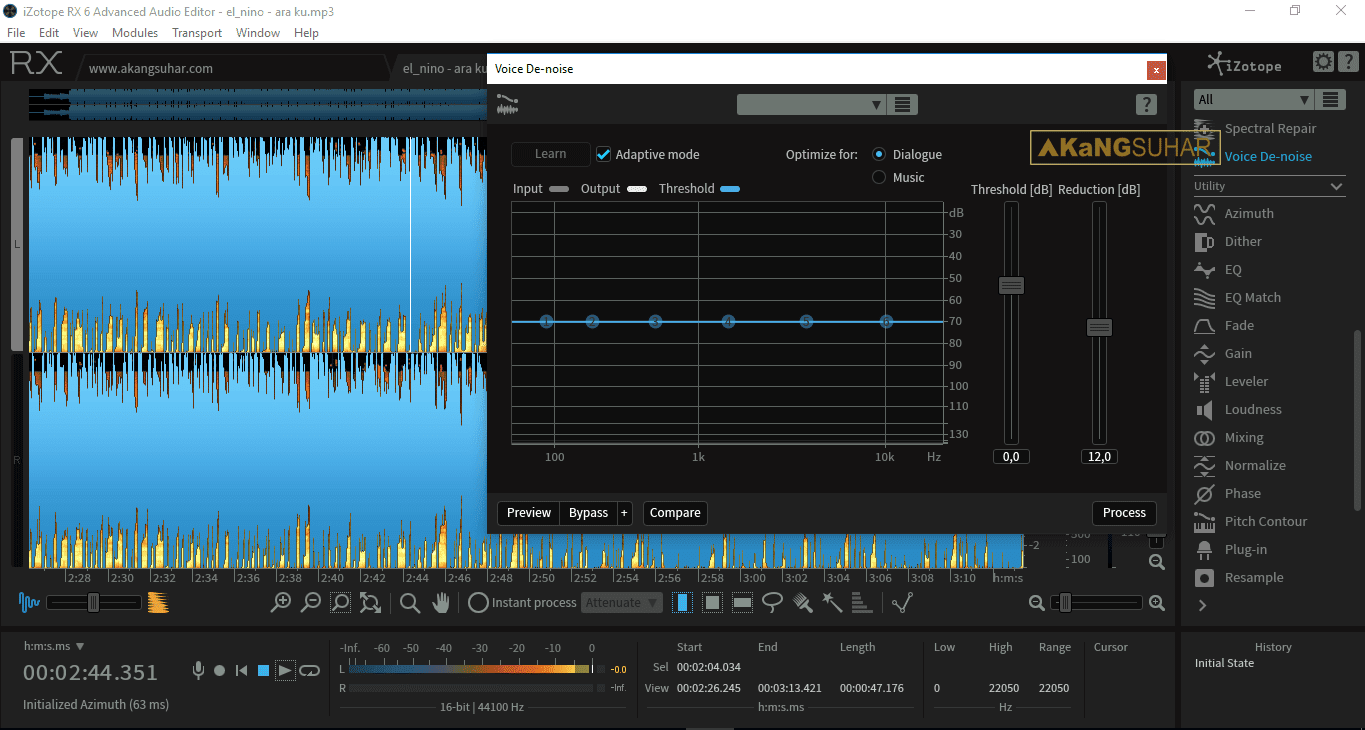Viewport: 1365px width, 730px height.
Task: Open the Transport menu
Action: (197, 33)
